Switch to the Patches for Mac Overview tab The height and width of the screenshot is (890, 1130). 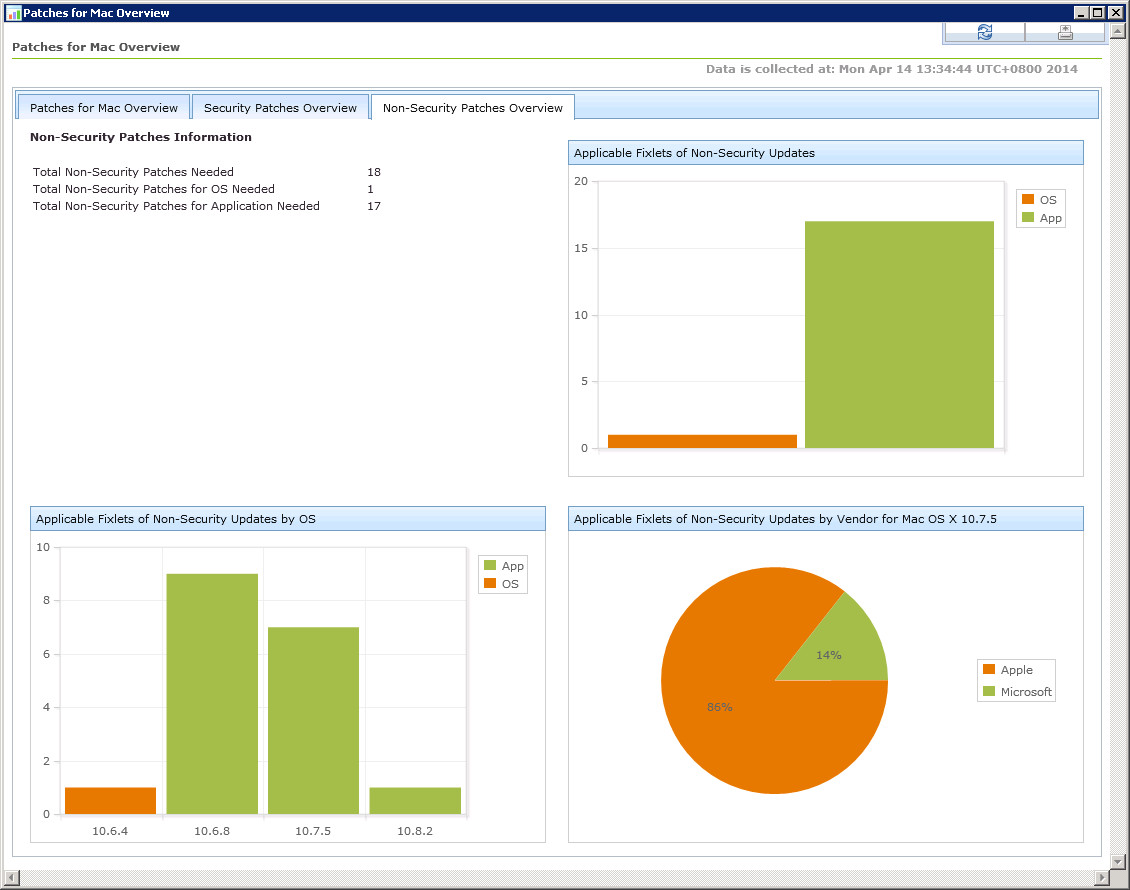click(104, 107)
